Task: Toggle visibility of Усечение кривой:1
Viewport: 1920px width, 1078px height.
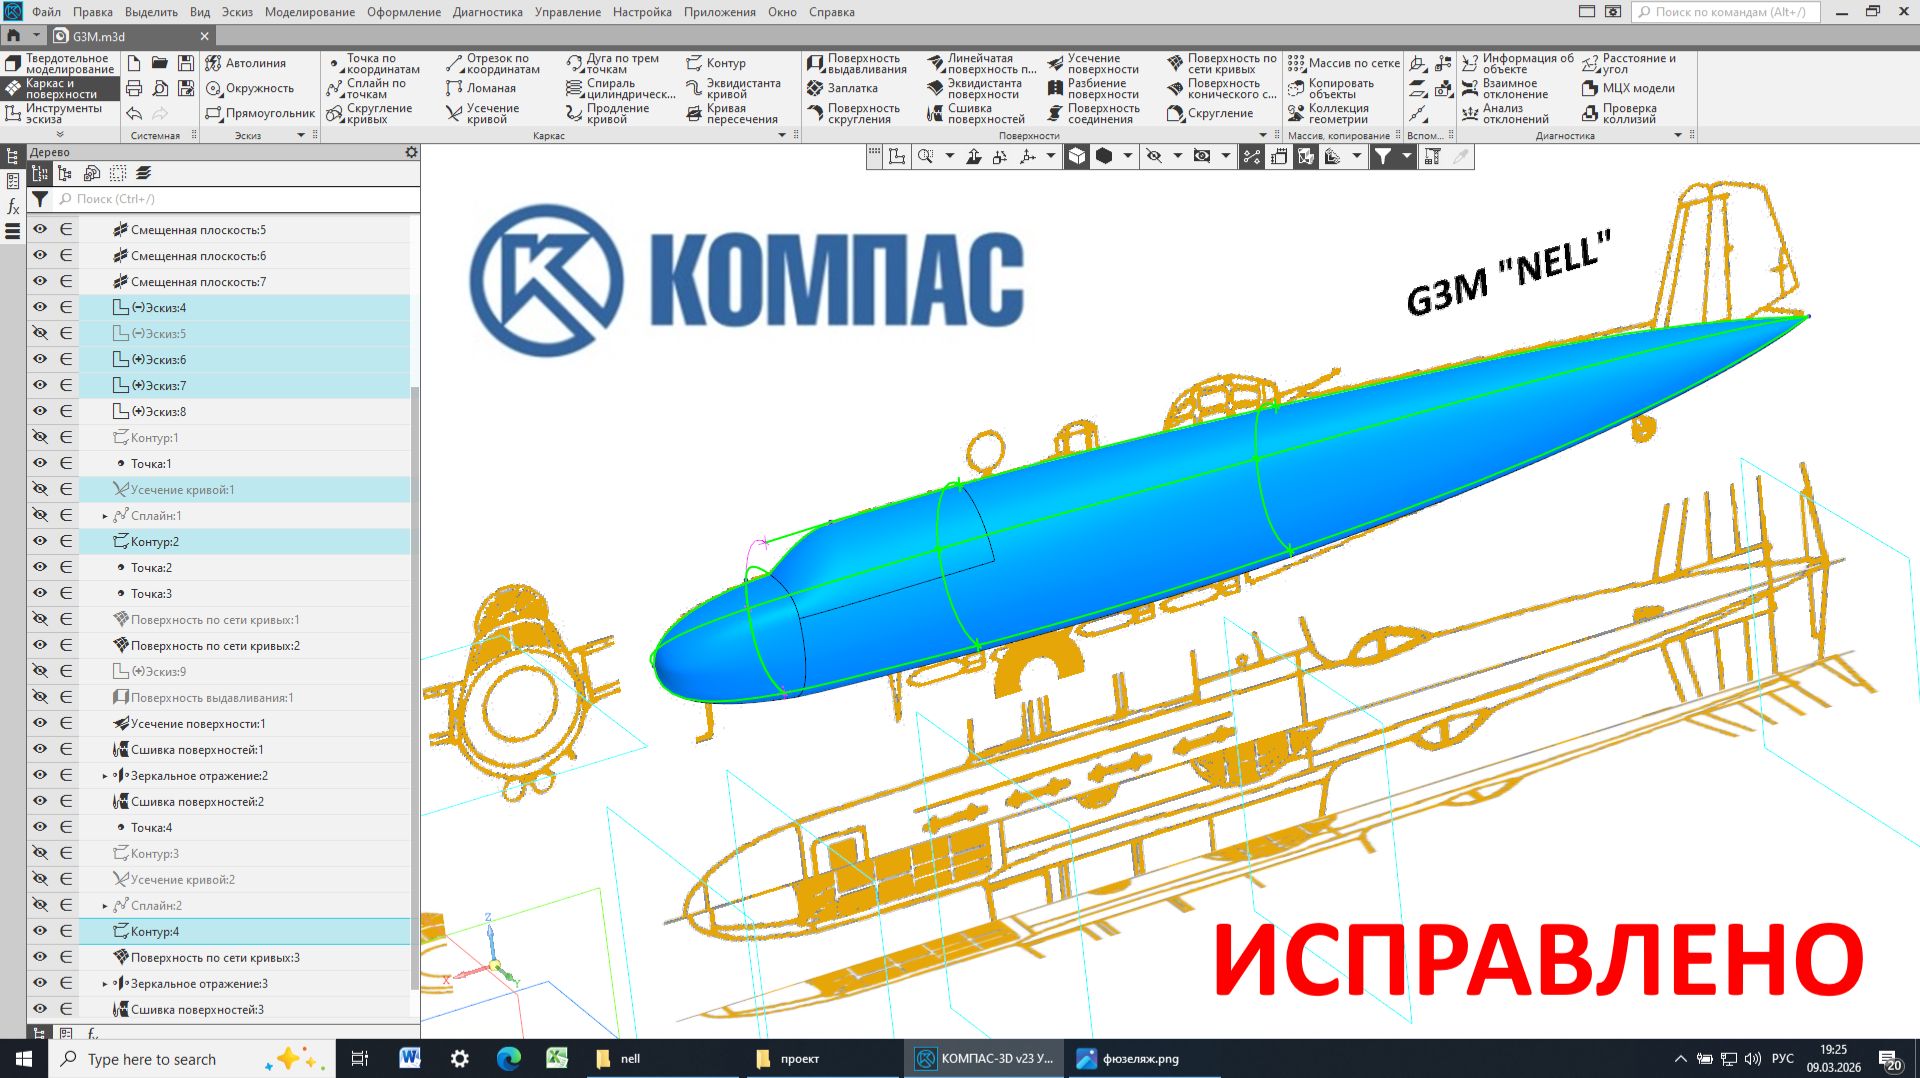Action: [40, 489]
